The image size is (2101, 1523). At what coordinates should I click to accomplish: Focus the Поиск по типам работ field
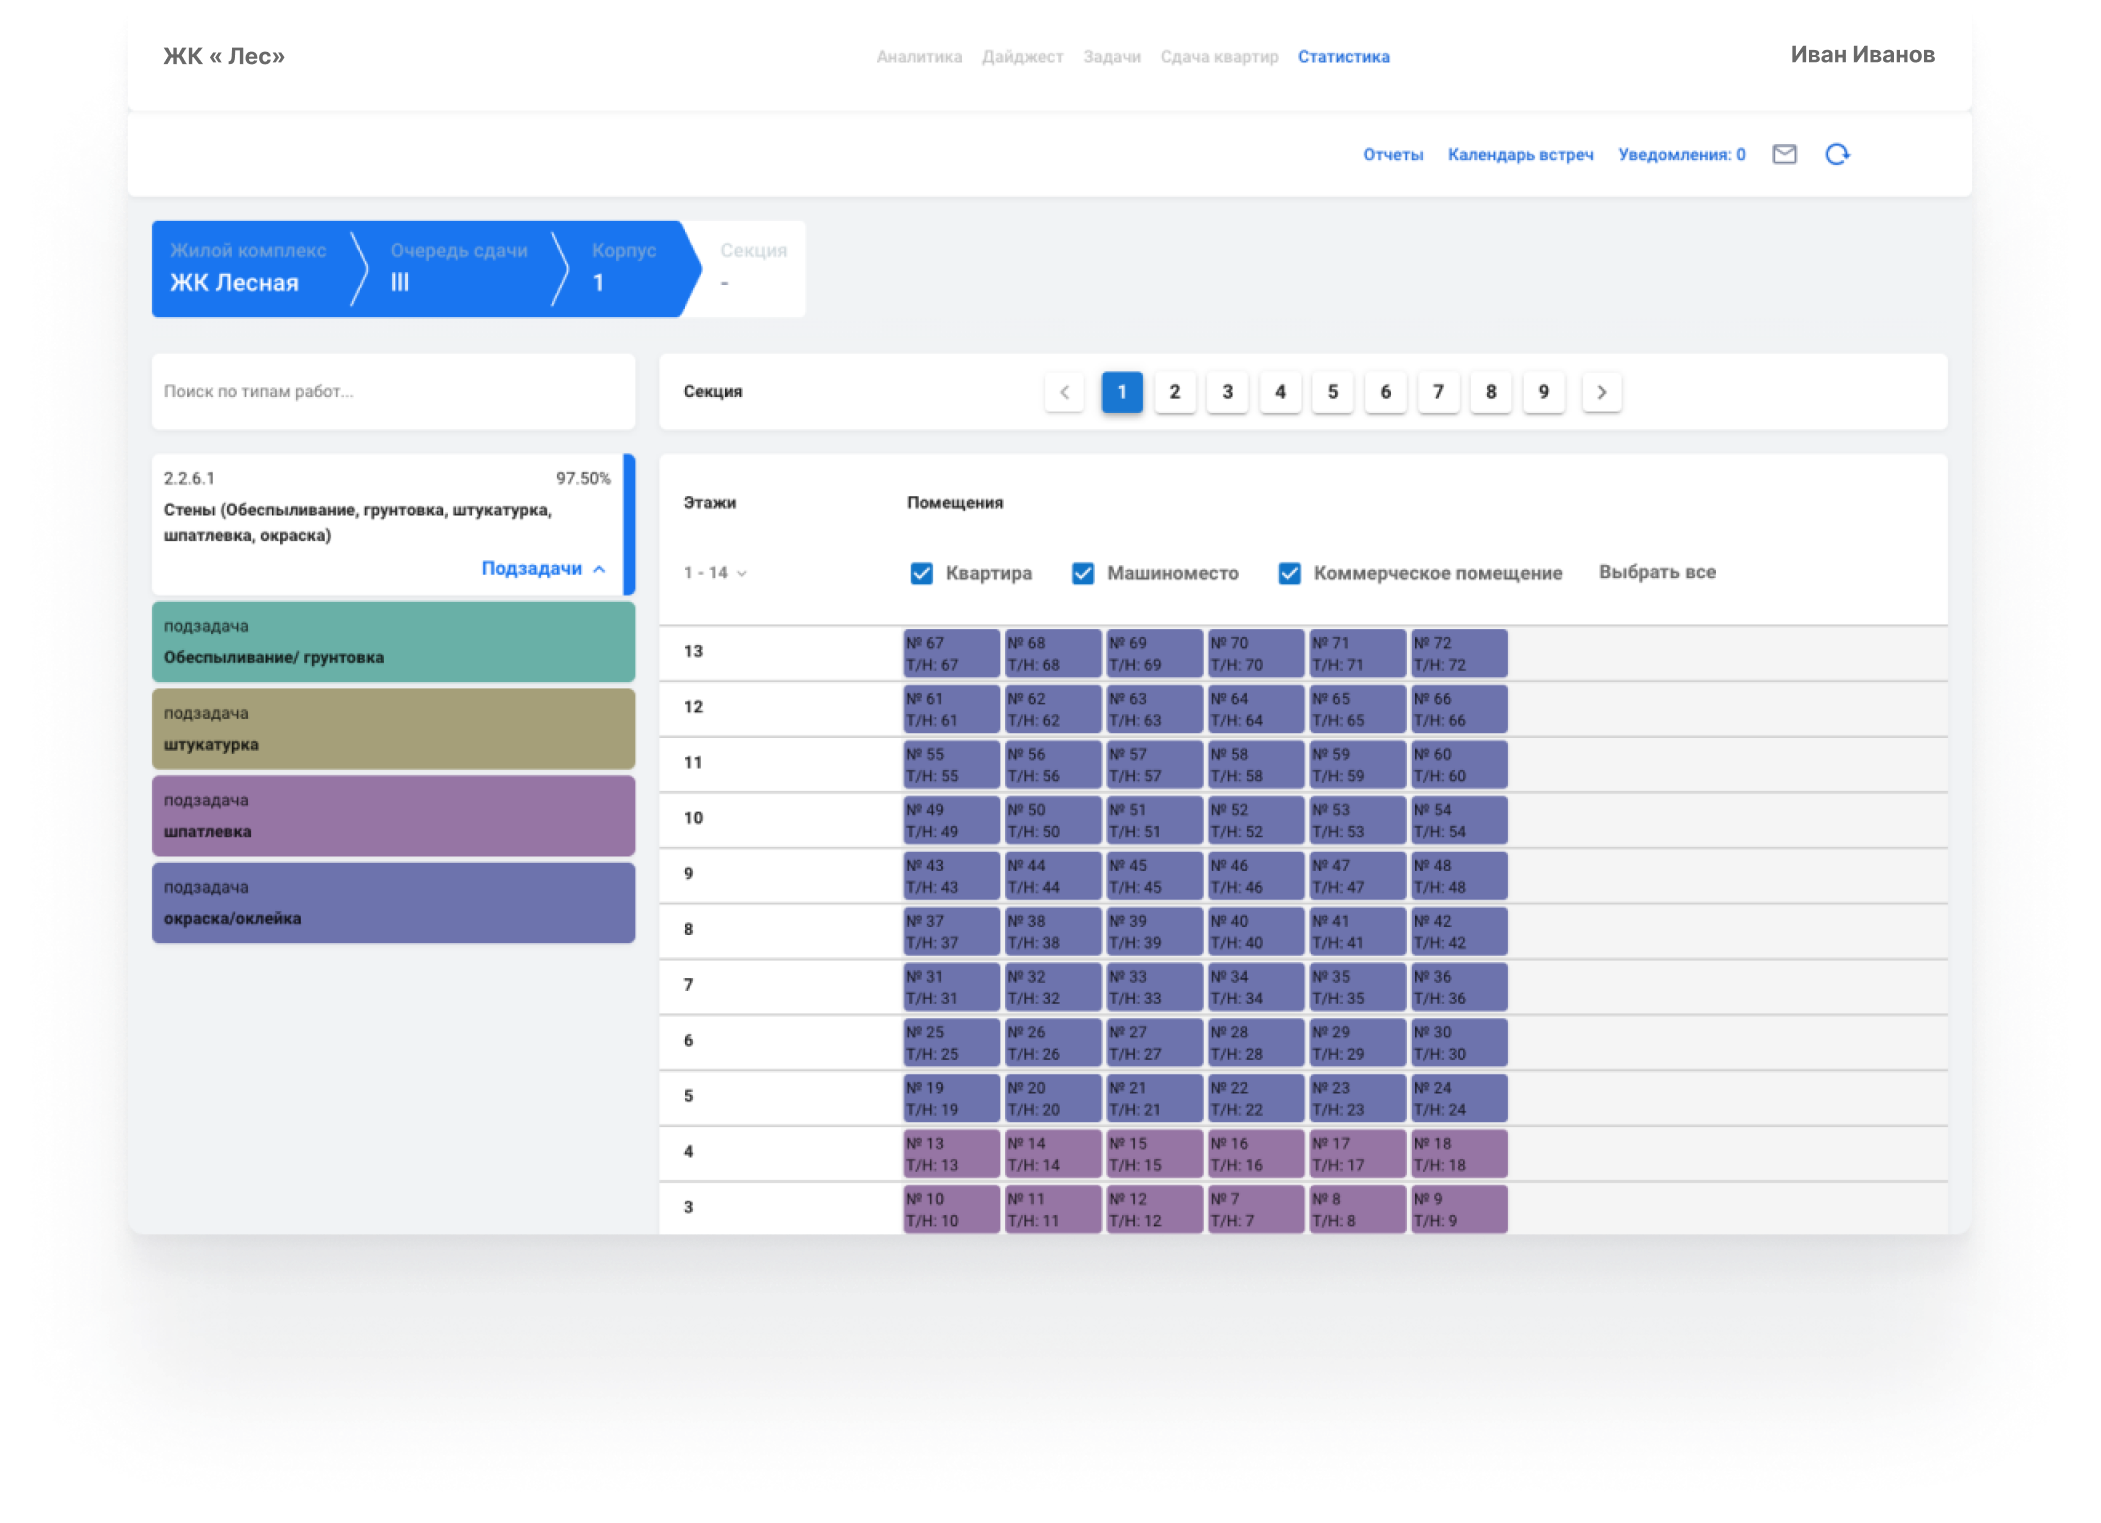[393, 392]
